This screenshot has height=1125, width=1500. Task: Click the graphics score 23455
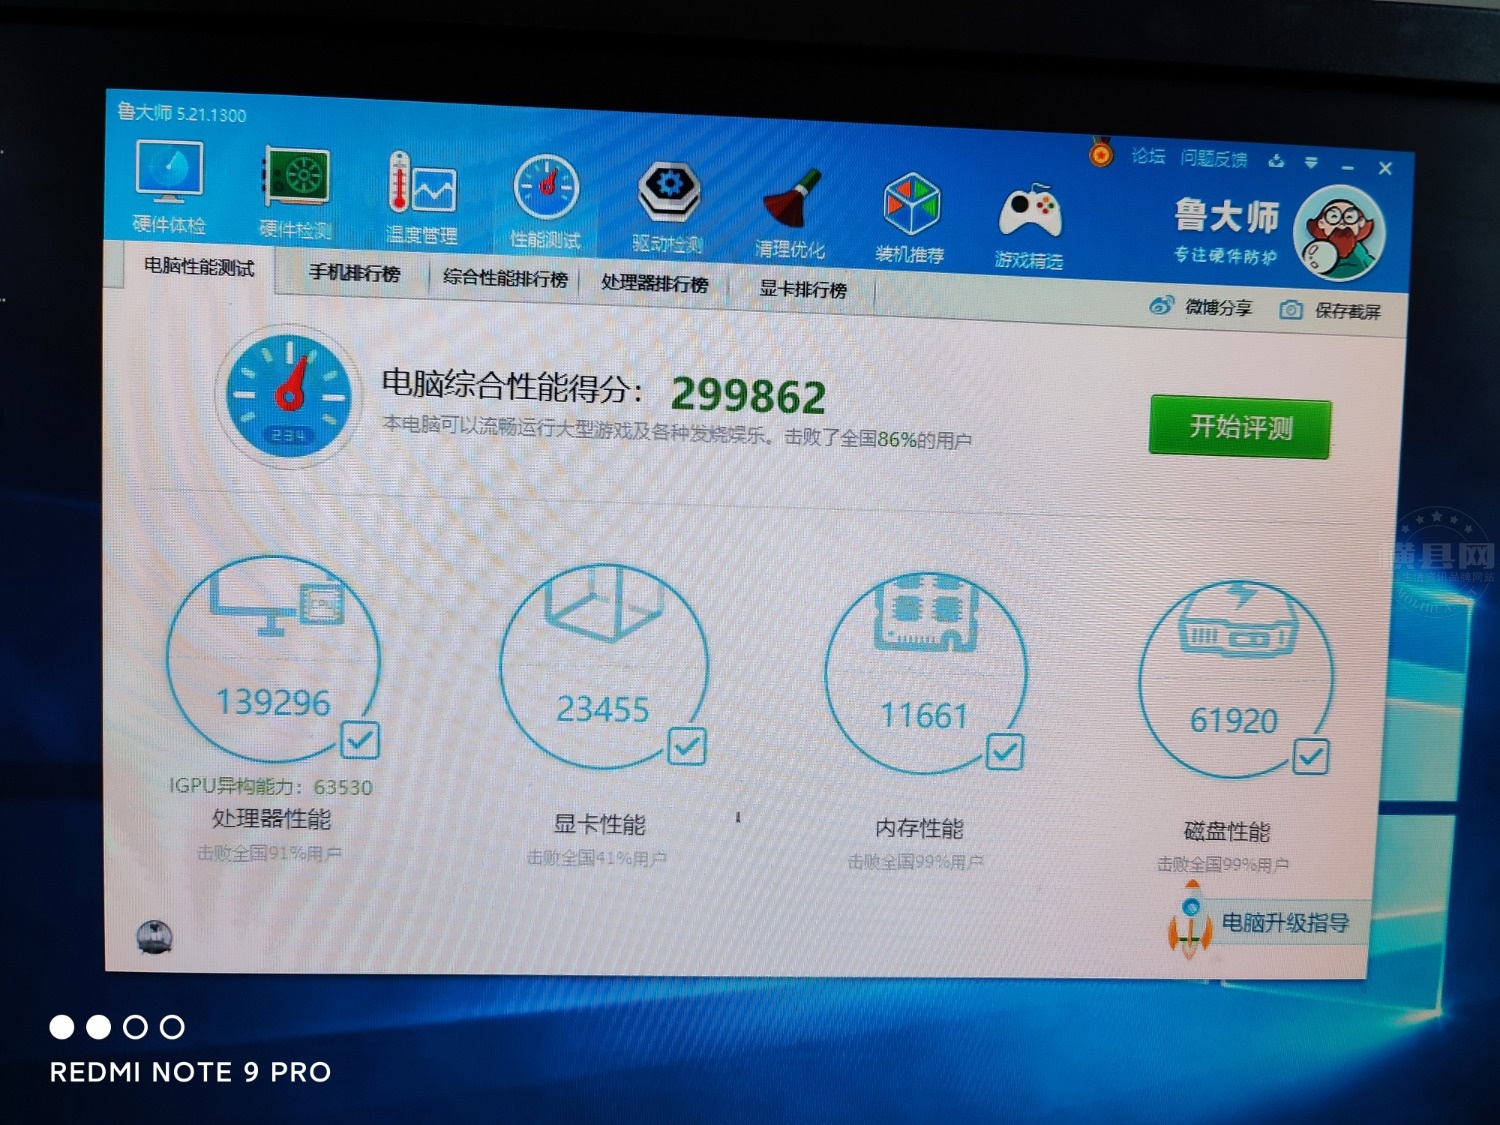603,709
